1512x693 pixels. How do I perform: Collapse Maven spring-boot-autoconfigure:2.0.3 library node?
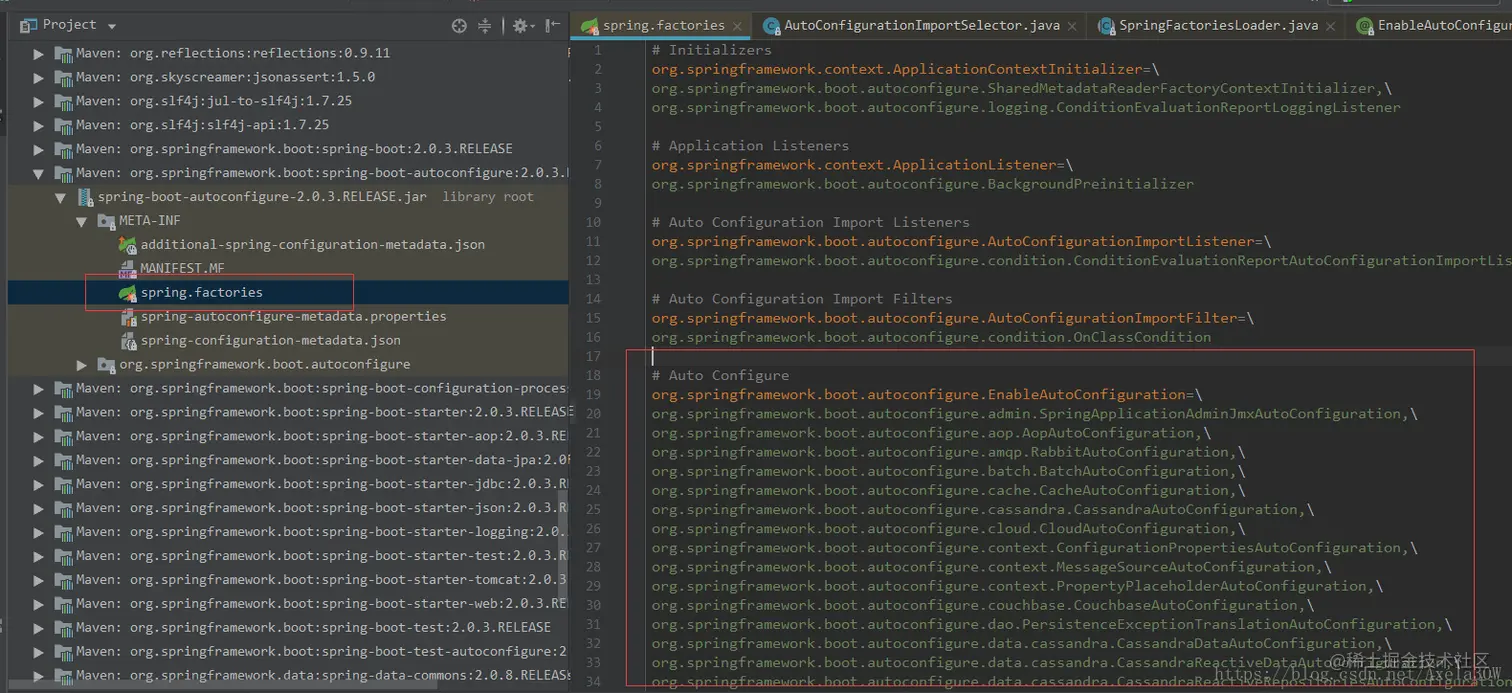pos(39,173)
